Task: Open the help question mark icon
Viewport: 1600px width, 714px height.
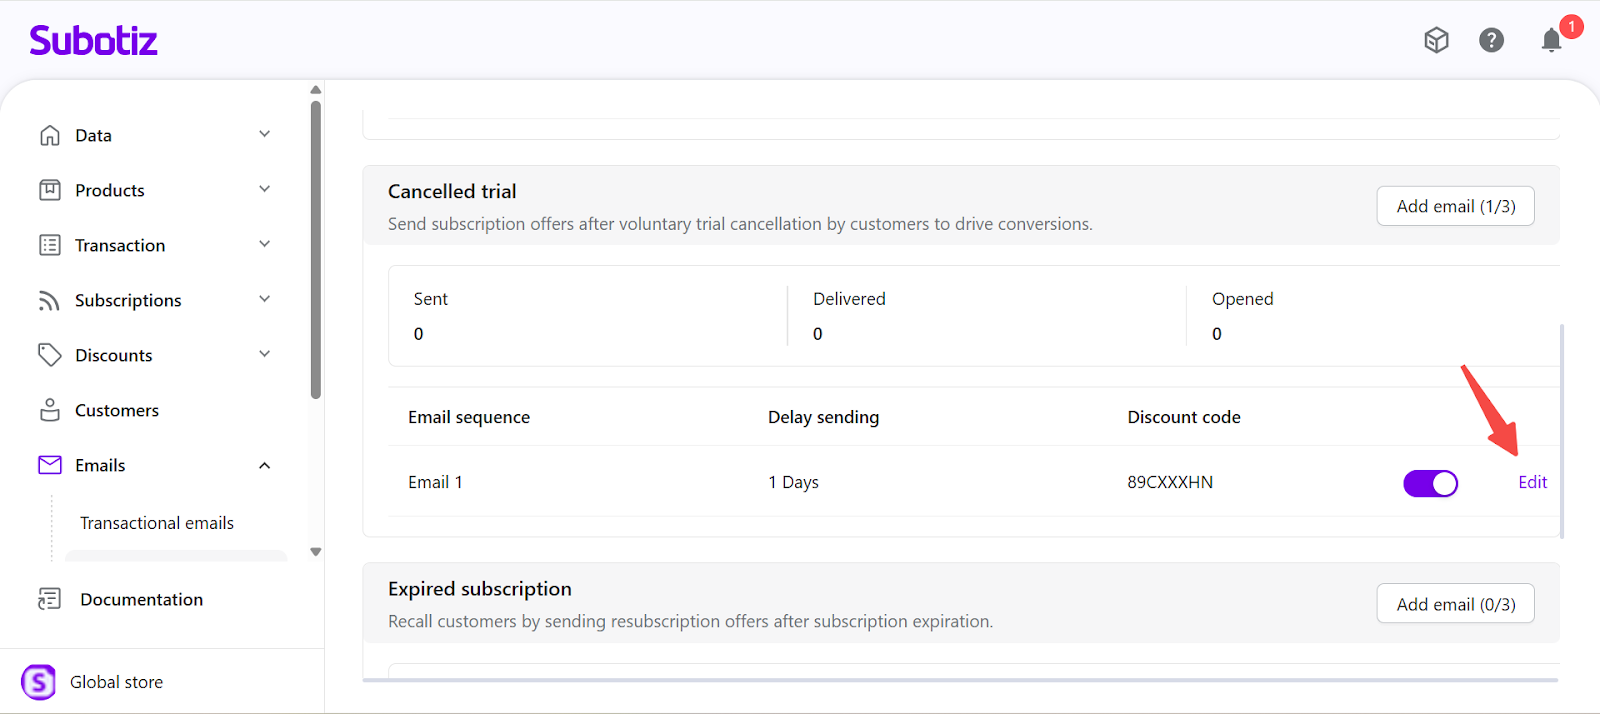Action: (1491, 40)
